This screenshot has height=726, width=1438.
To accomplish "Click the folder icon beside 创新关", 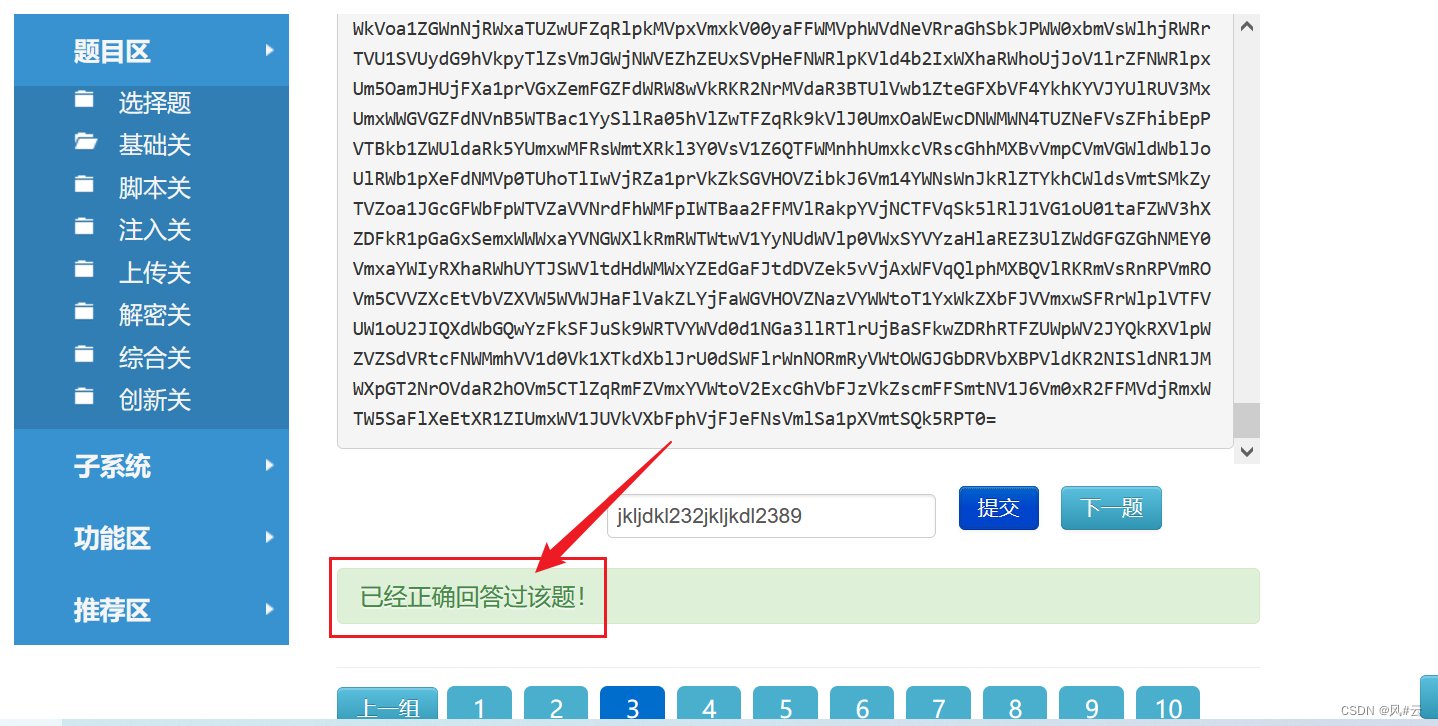I will 84,398.
